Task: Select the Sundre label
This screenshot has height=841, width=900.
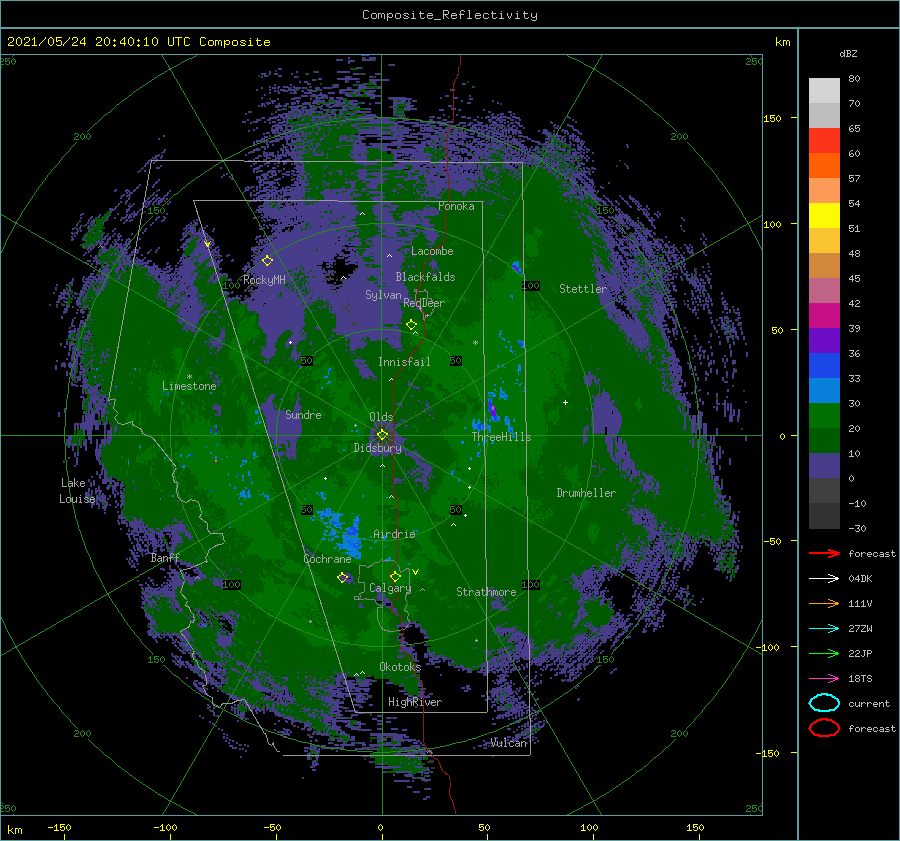Action: pos(303,415)
